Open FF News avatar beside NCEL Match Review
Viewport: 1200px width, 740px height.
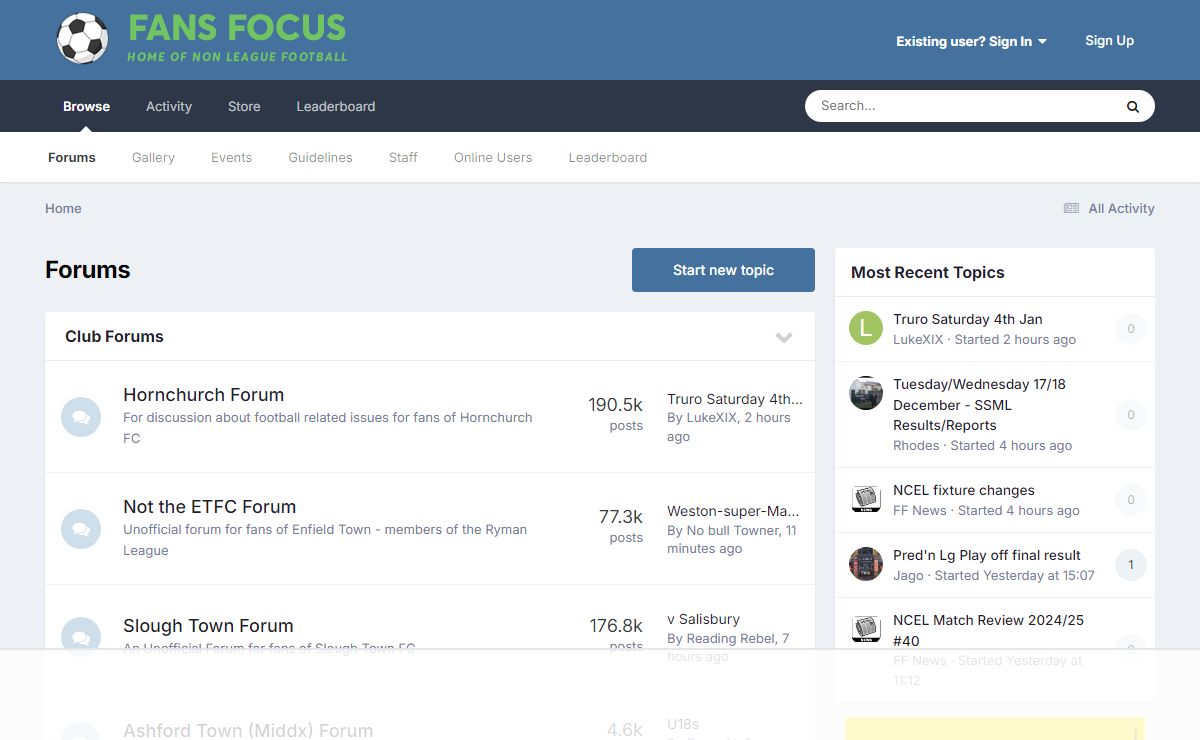click(x=866, y=629)
